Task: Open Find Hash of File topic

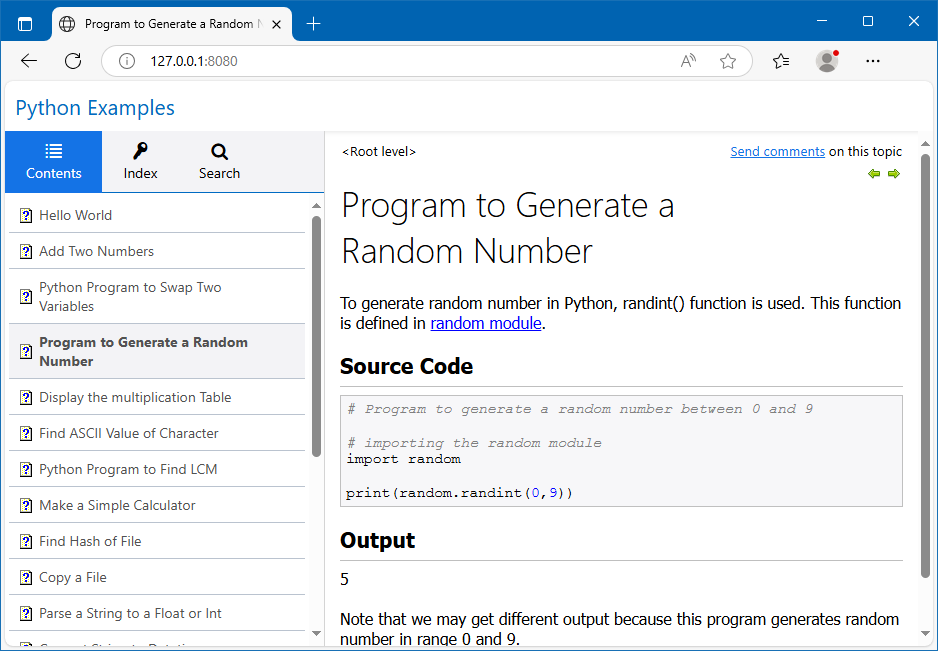Action: (x=157, y=542)
